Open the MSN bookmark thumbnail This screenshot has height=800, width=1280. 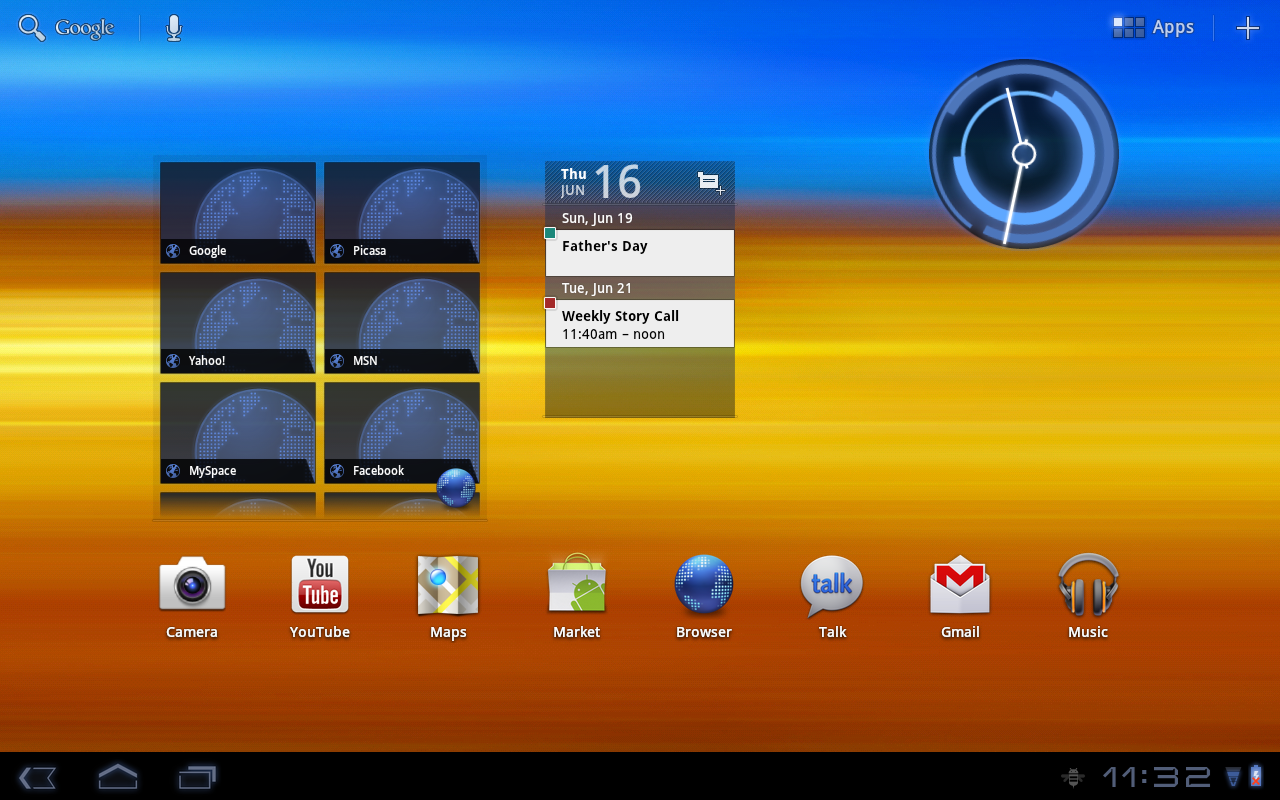pos(402,323)
